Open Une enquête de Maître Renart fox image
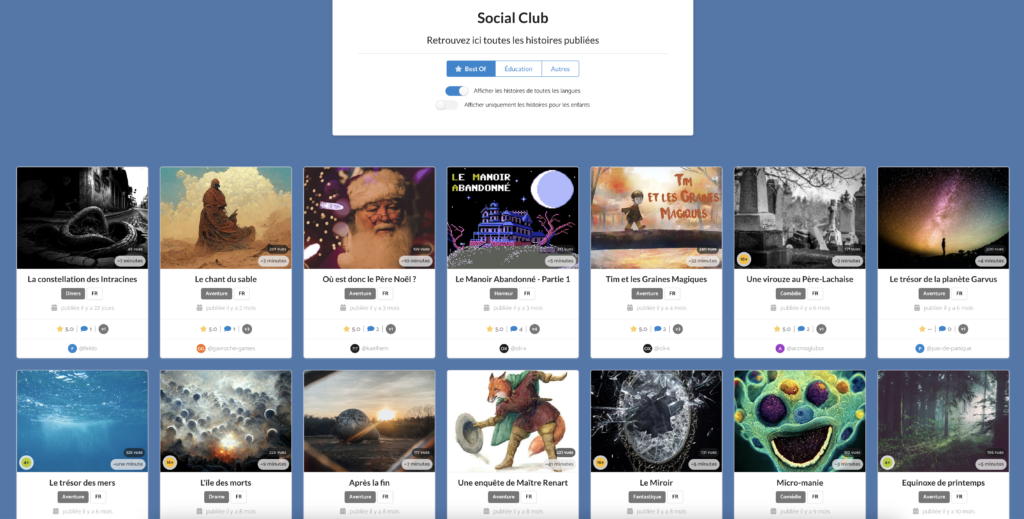The height and width of the screenshot is (519, 1024). tap(513, 421)
